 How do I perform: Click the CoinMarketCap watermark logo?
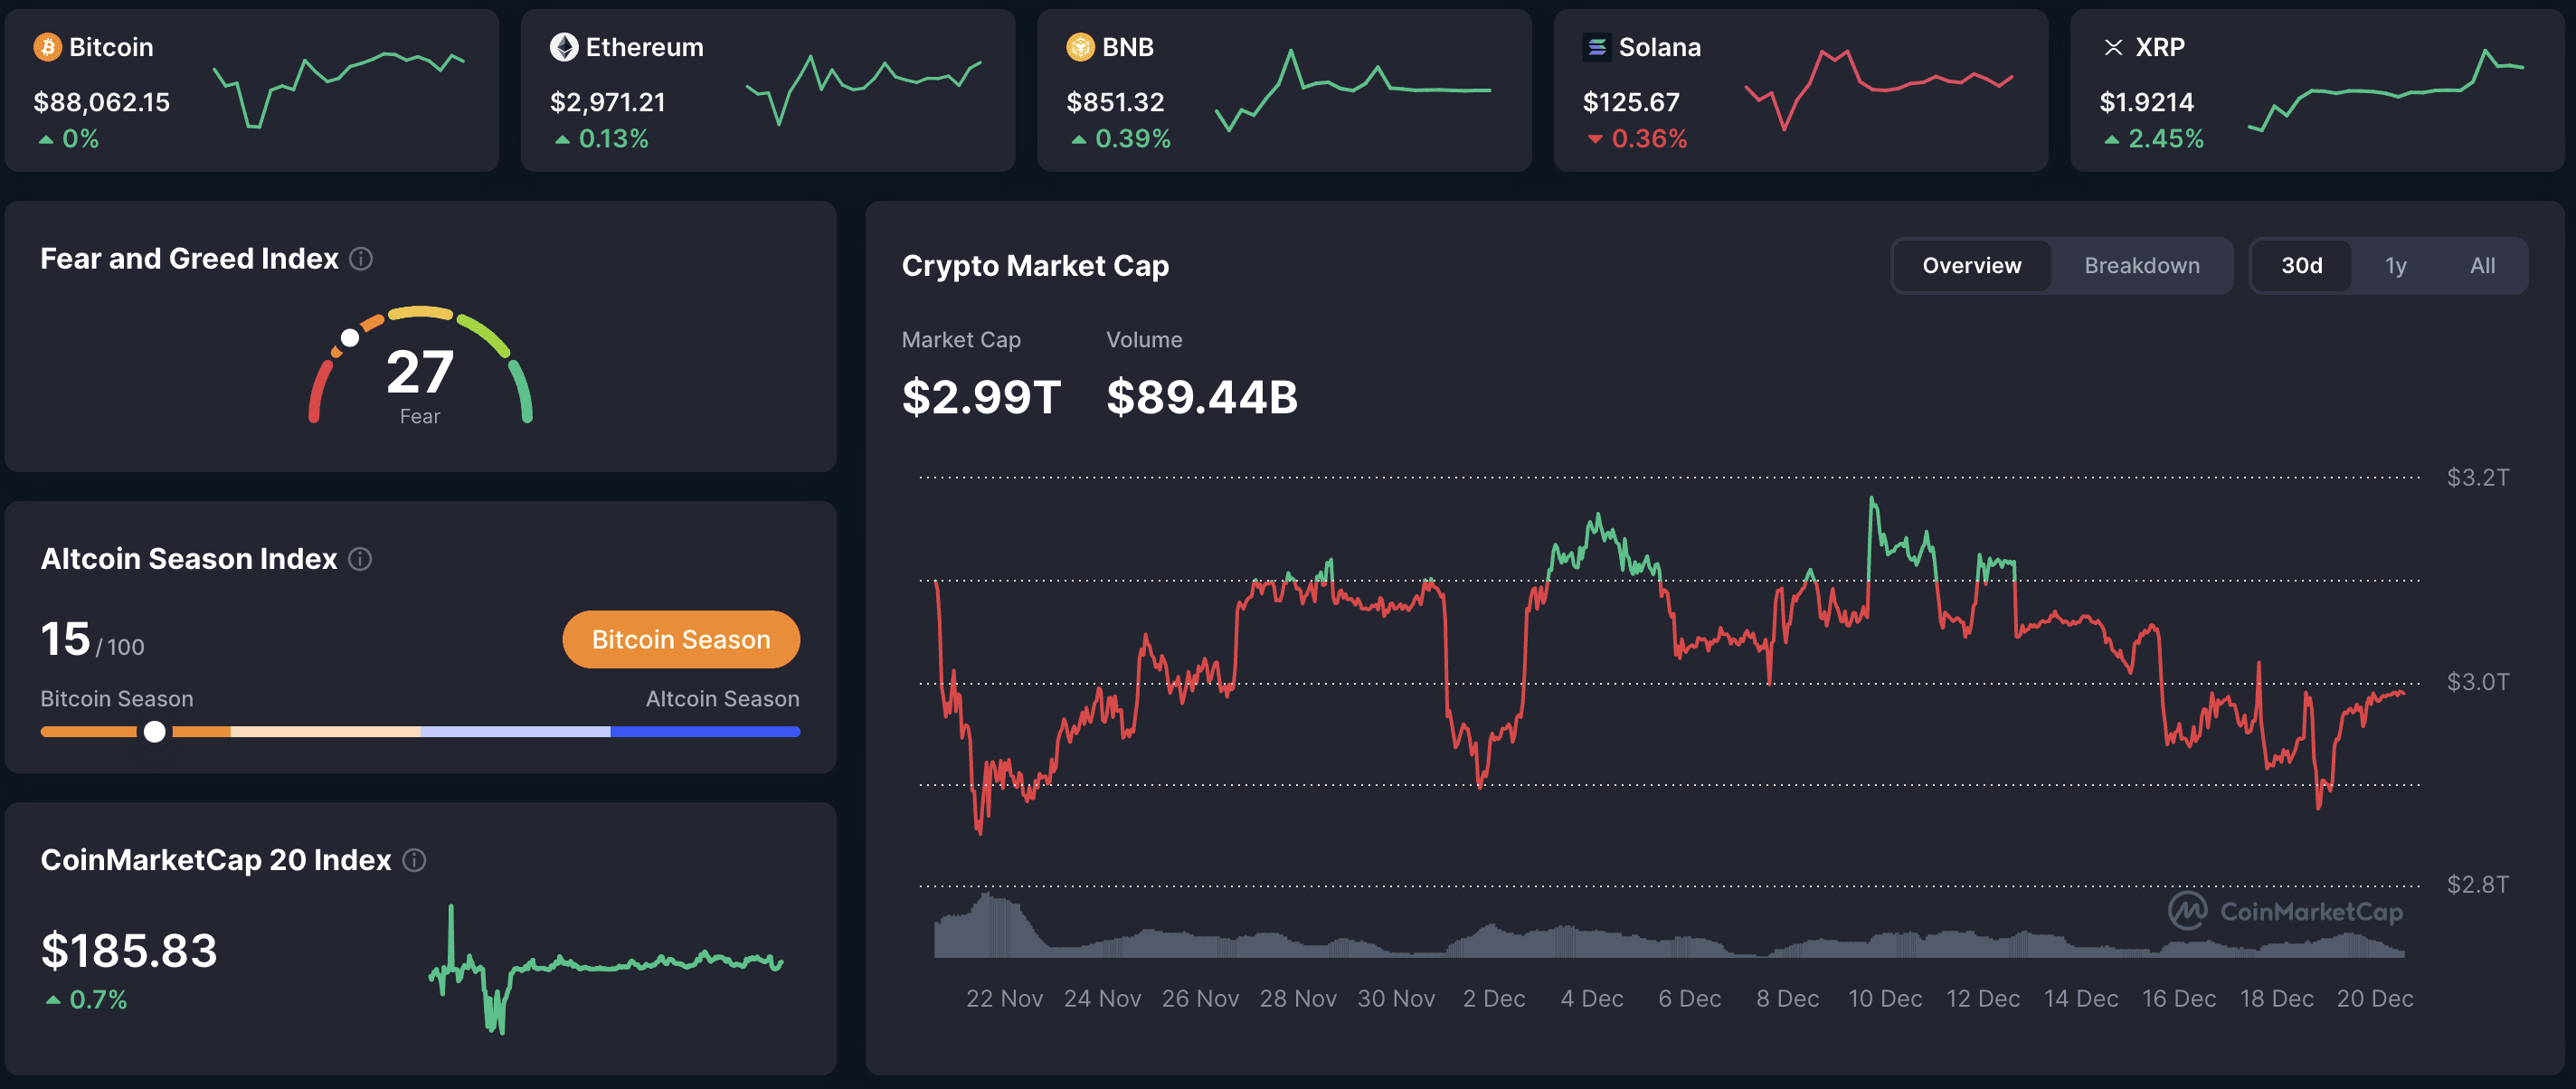pyautogui.click(x=2284, y=911)
